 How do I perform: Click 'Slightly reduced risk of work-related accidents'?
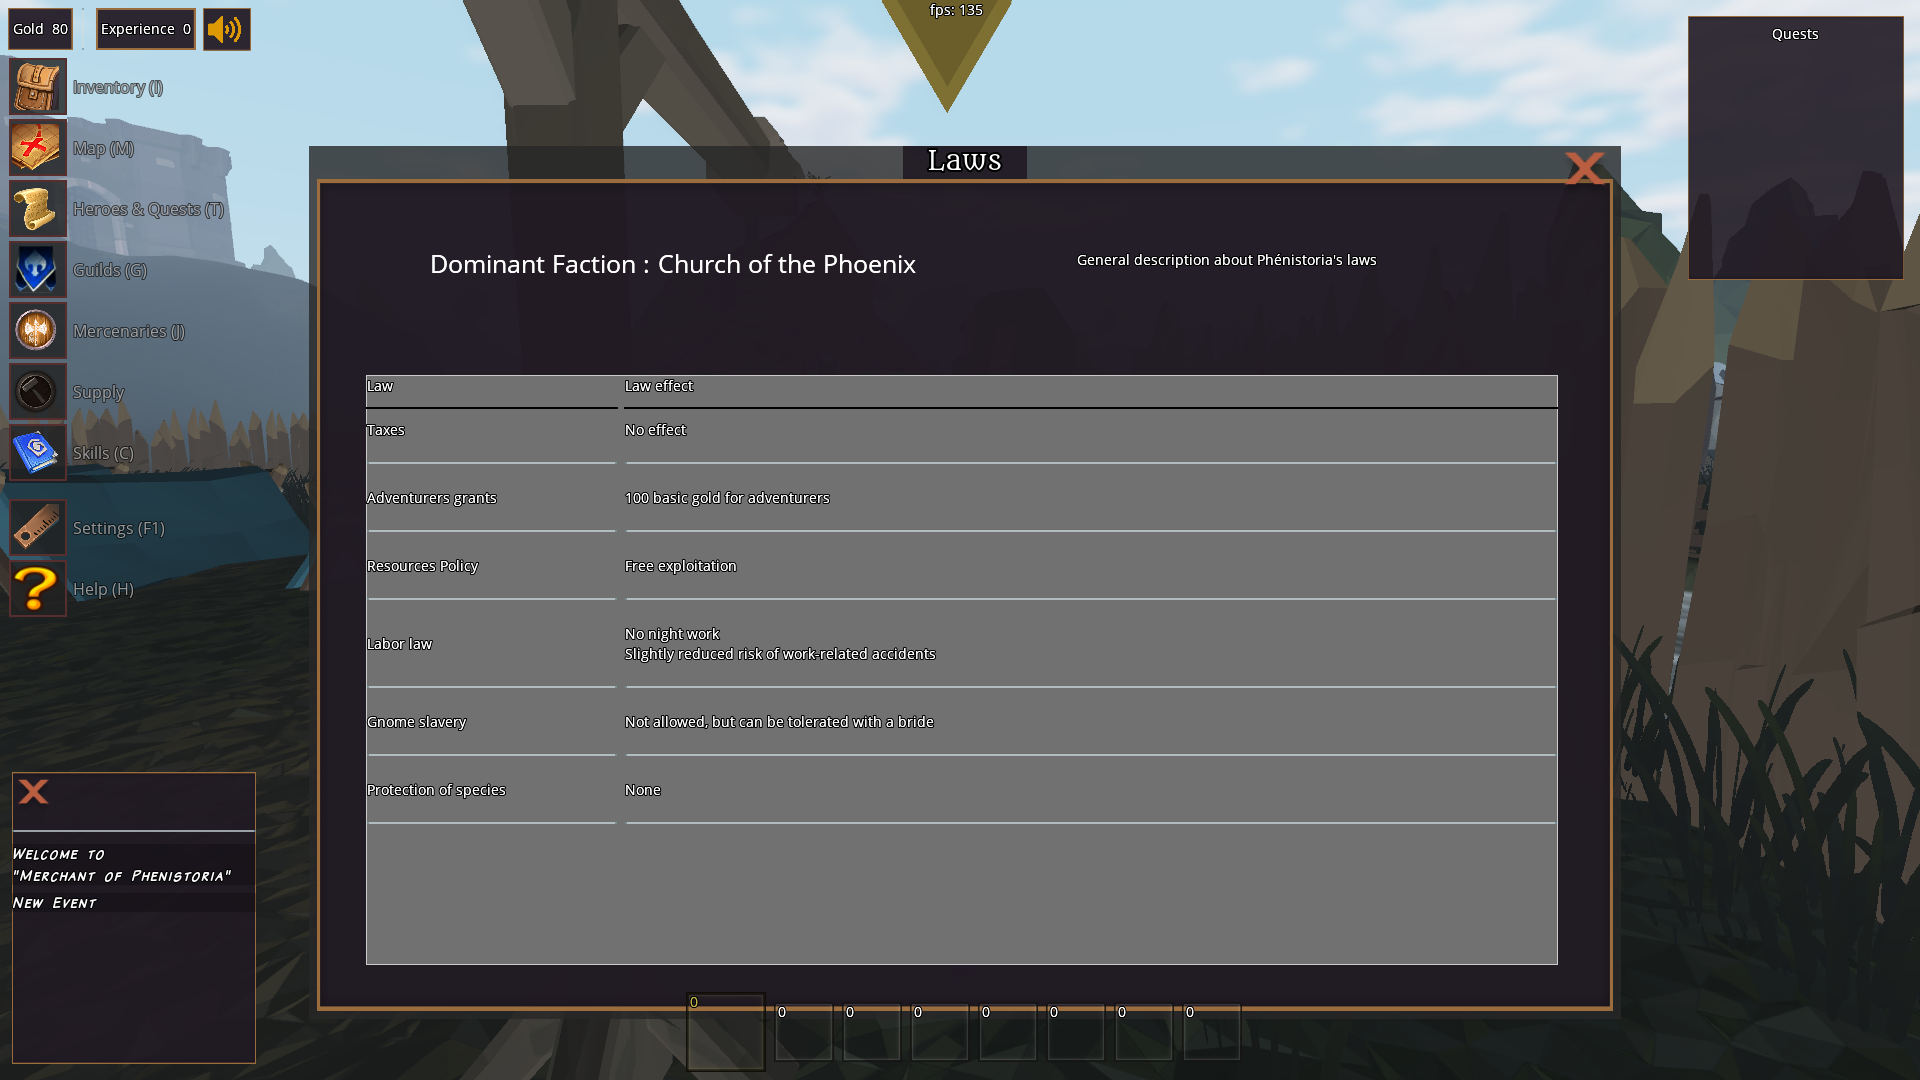pyautogui.click(x=780, y=654)
